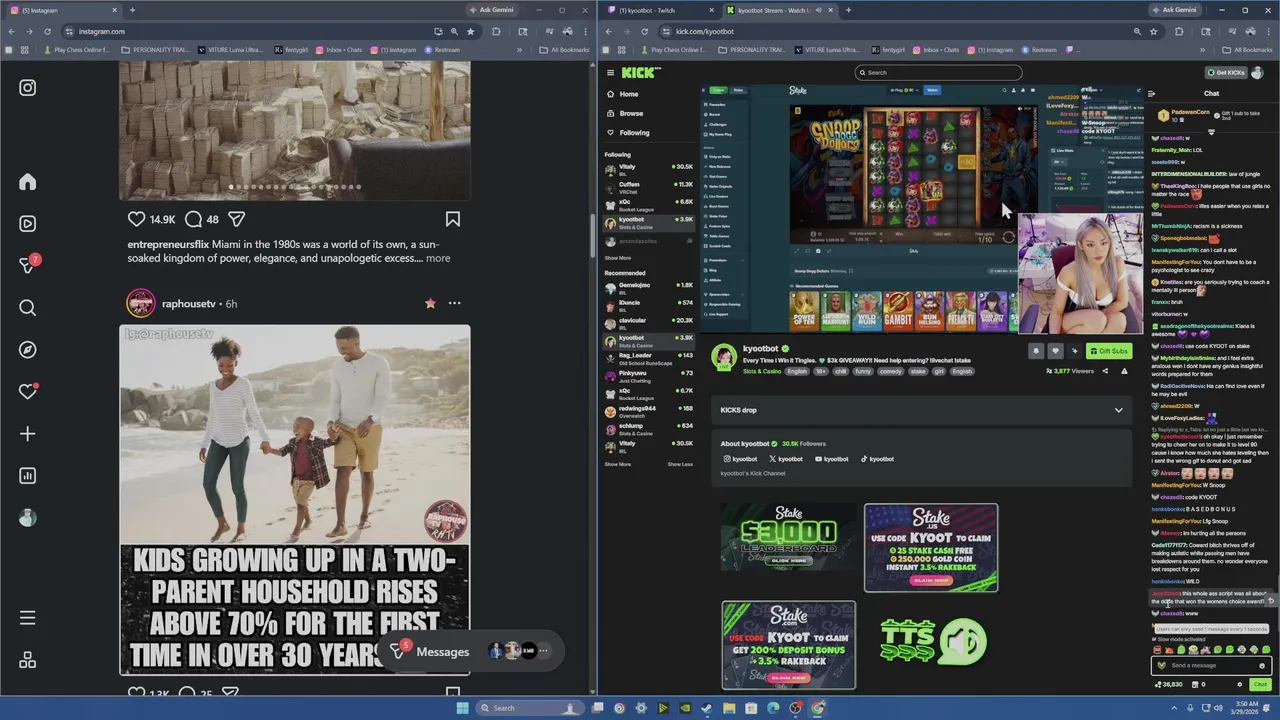Open the Cuffem channel in Following list
This screenshot has height=720, width=1280.
click(649, 187)
